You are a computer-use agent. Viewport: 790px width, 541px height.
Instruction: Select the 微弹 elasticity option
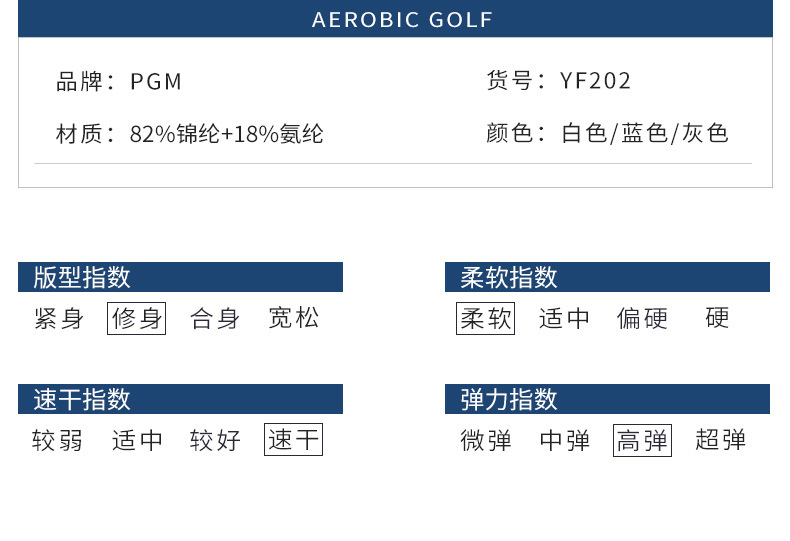486,440
